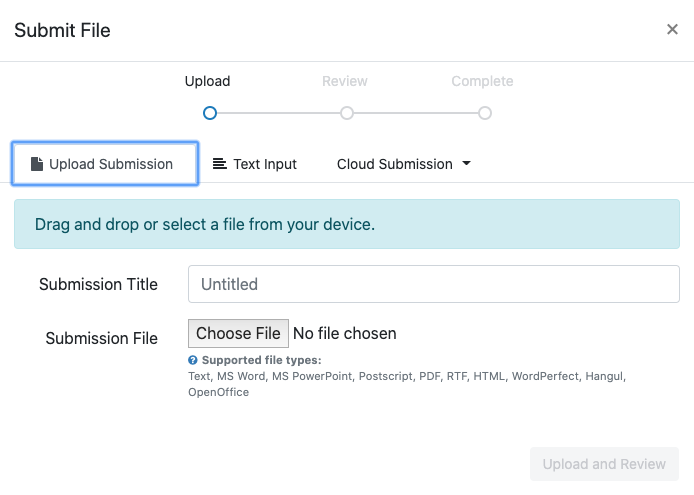Click the No file chosen text
The width and height of the screenshot is (694, 495).
click(345, 333)
